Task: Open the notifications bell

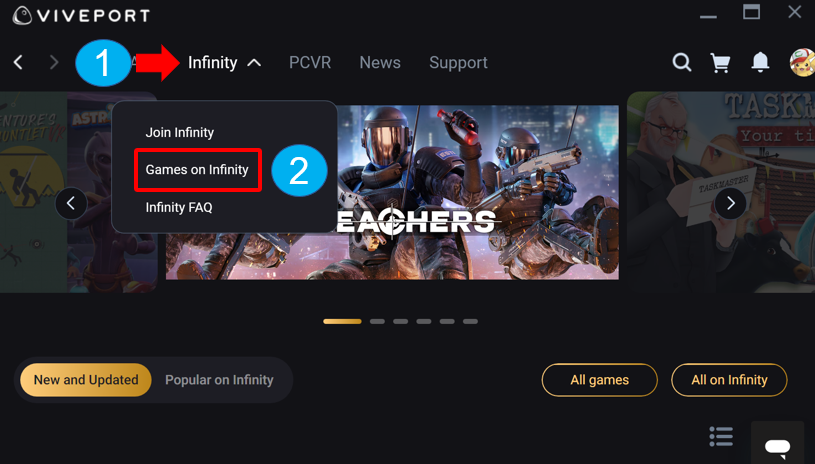Action: coord(760,62)
